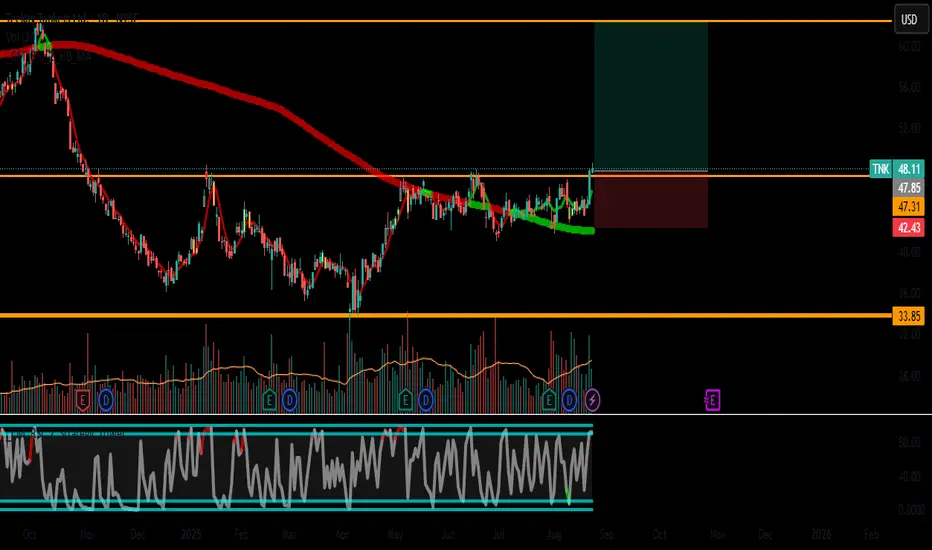Open the dividend D marker in August

click(569, 400)
